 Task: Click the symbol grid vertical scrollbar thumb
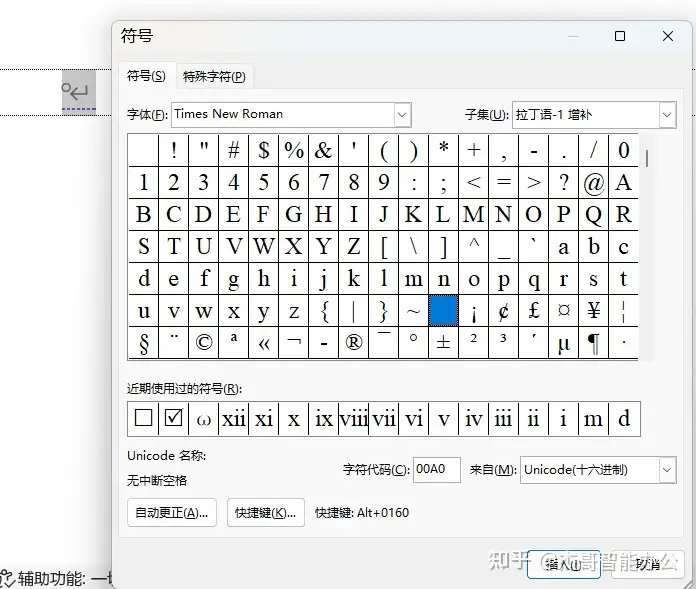(x=647, y=158)
